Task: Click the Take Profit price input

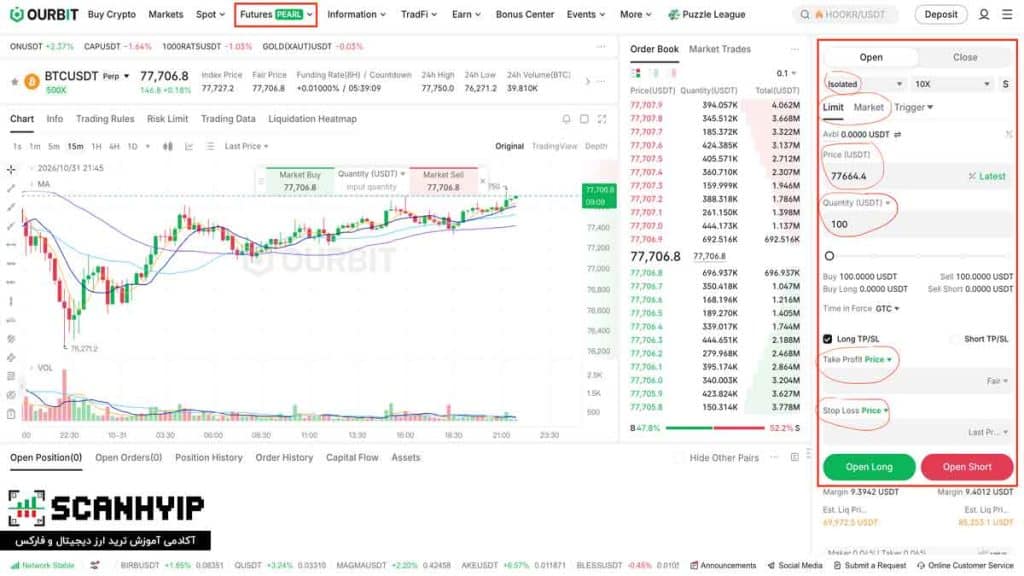Action: [x=918, y=381]
